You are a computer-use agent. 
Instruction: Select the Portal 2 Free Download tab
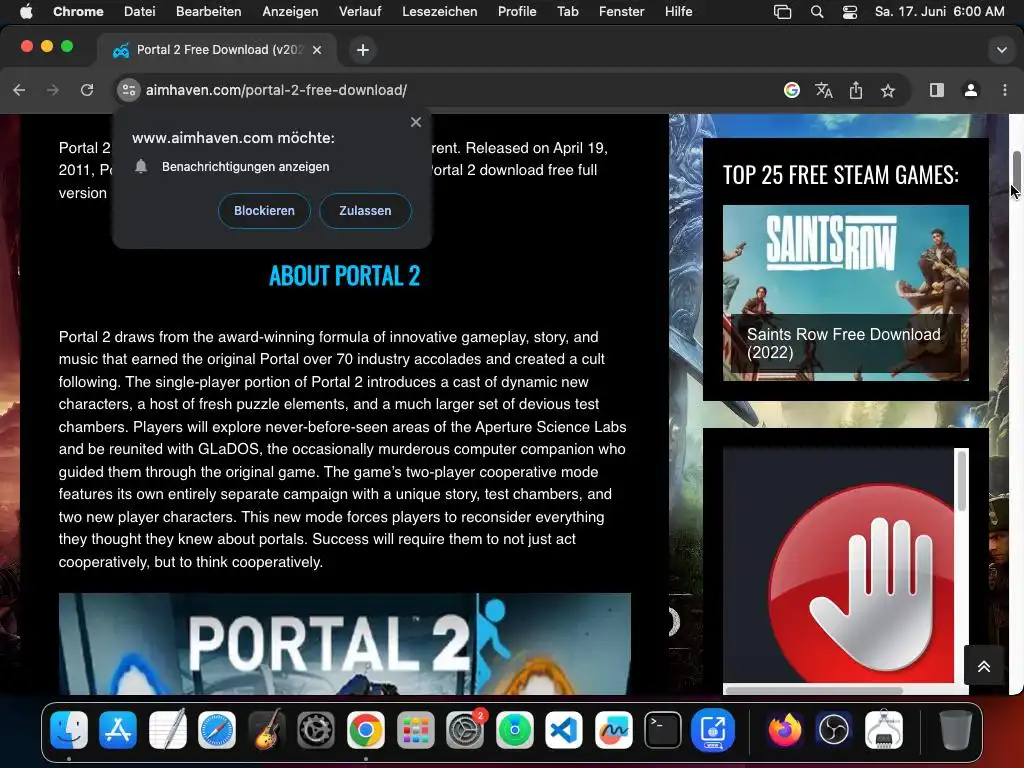(x=217, y=50)
